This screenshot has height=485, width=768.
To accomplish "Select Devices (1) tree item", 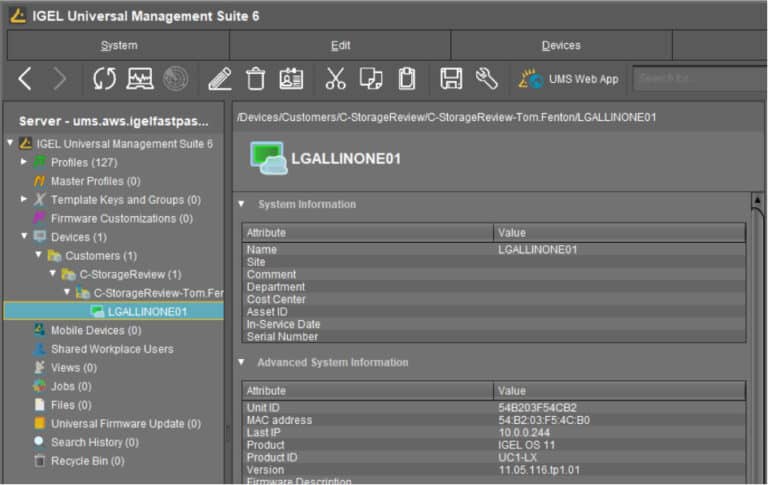I will (x=78, y=237).
